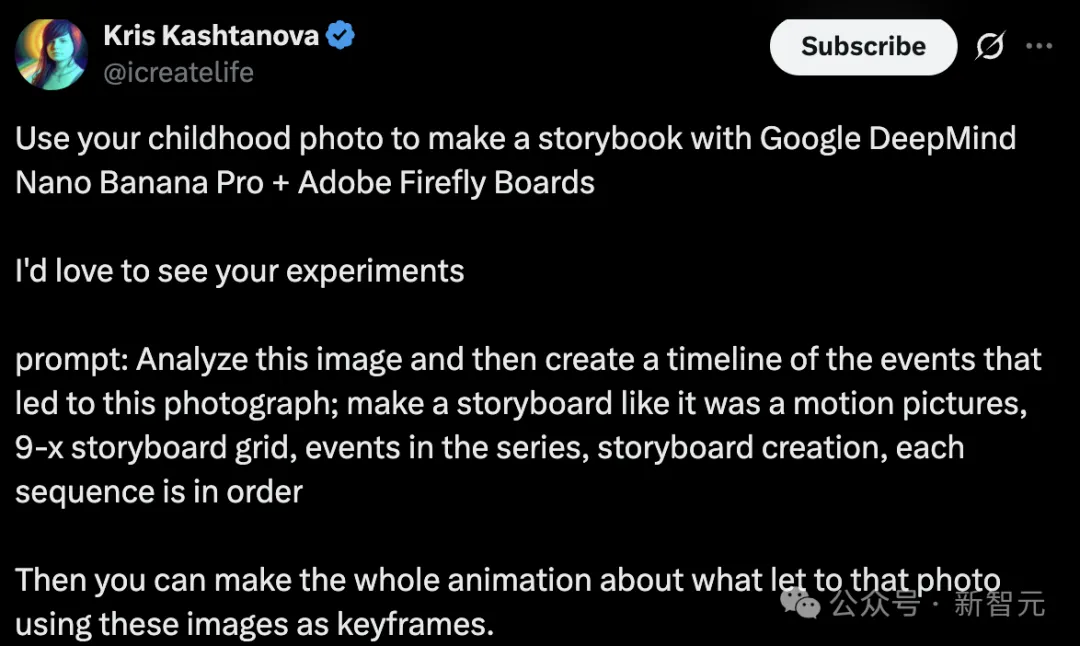Click the Grok slashed-circle icon
This screenshot has height=646, width=1080.
click(989, 47)
